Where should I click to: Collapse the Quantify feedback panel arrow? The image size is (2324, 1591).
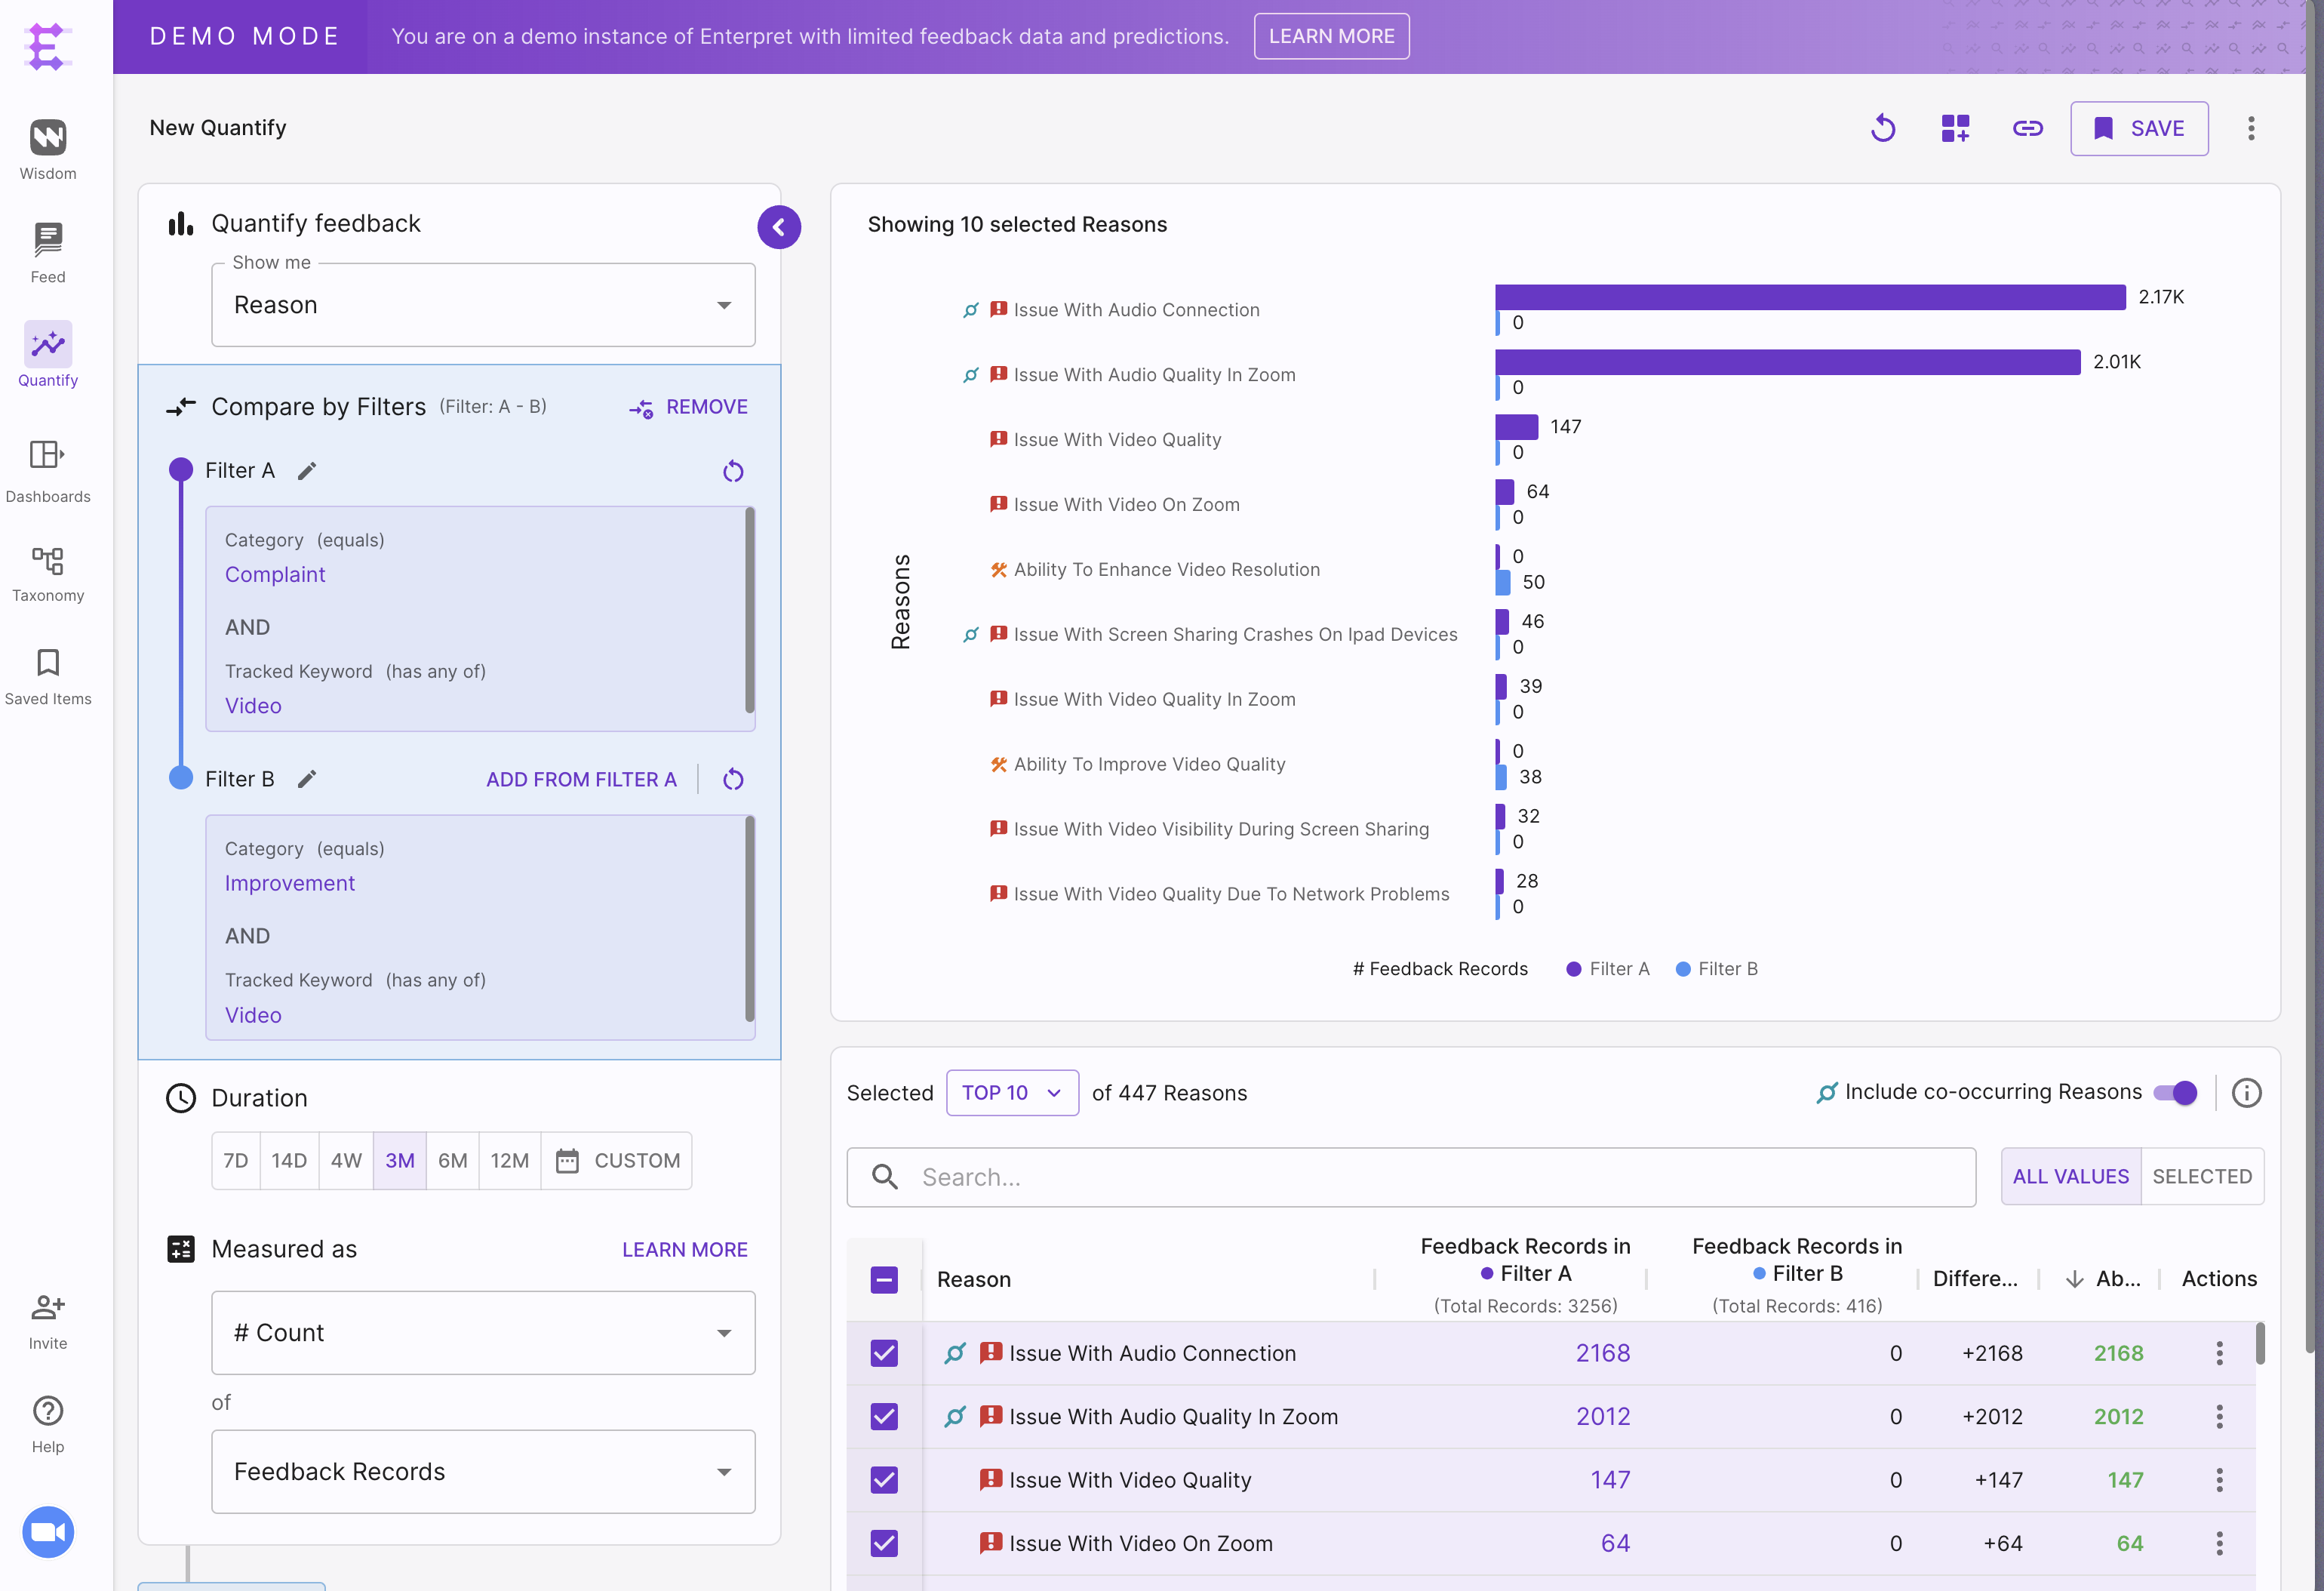point(778,227)
